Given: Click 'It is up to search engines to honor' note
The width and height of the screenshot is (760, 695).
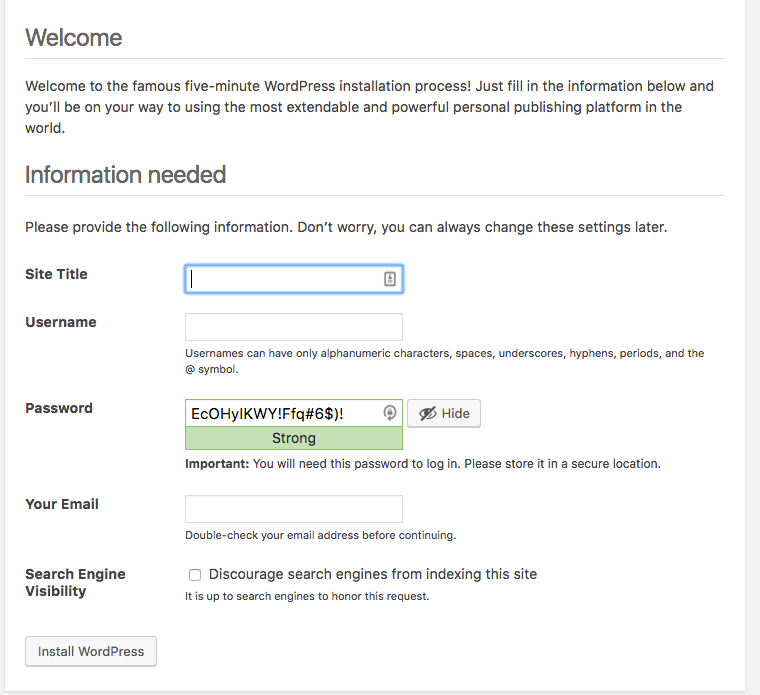Looking at the screenshot, I should (x=307, y=596).
